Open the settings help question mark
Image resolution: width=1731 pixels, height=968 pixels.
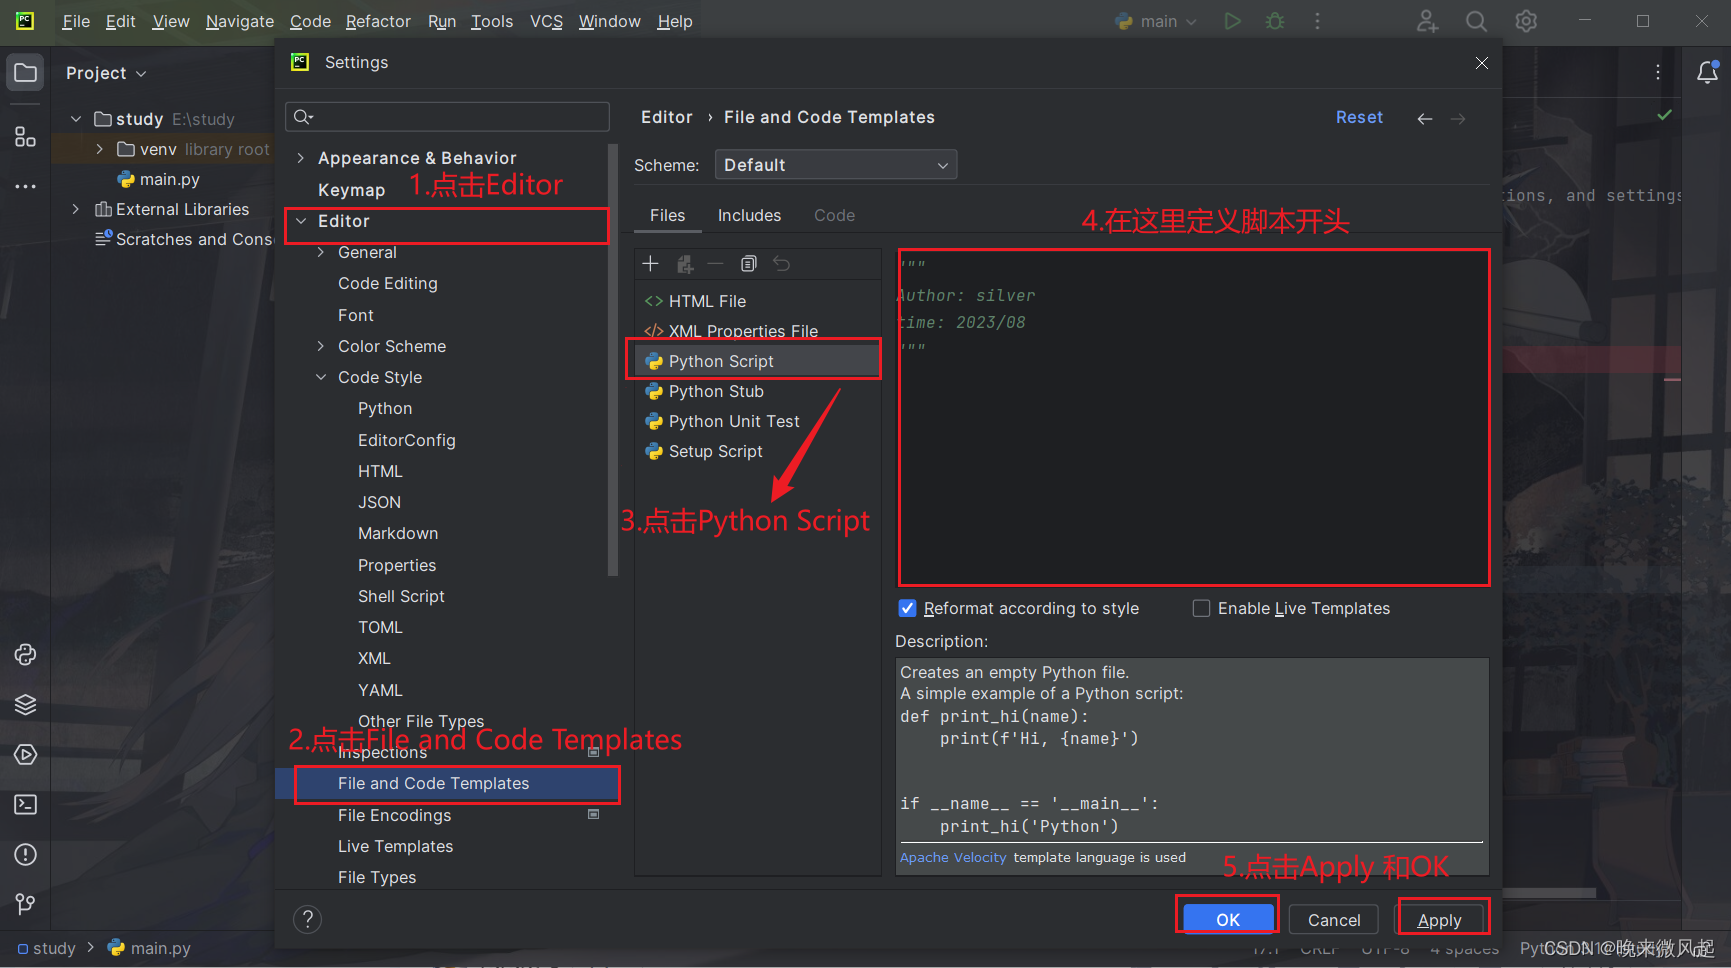[x=307, y=919]
